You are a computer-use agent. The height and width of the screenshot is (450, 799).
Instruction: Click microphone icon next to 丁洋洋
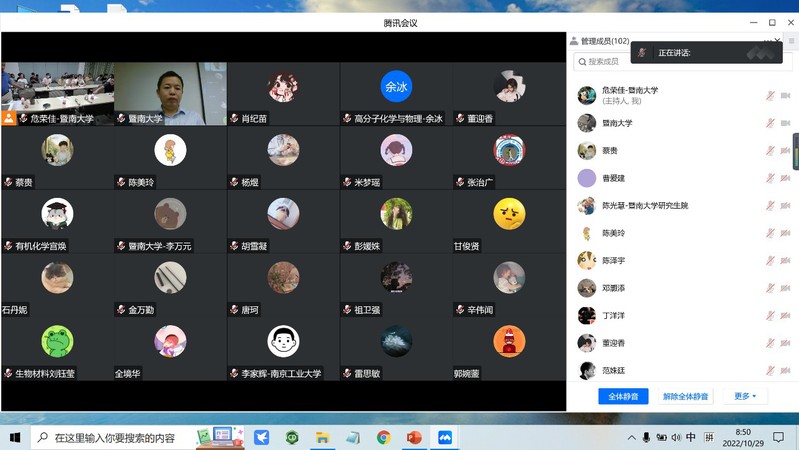(770, 316)
